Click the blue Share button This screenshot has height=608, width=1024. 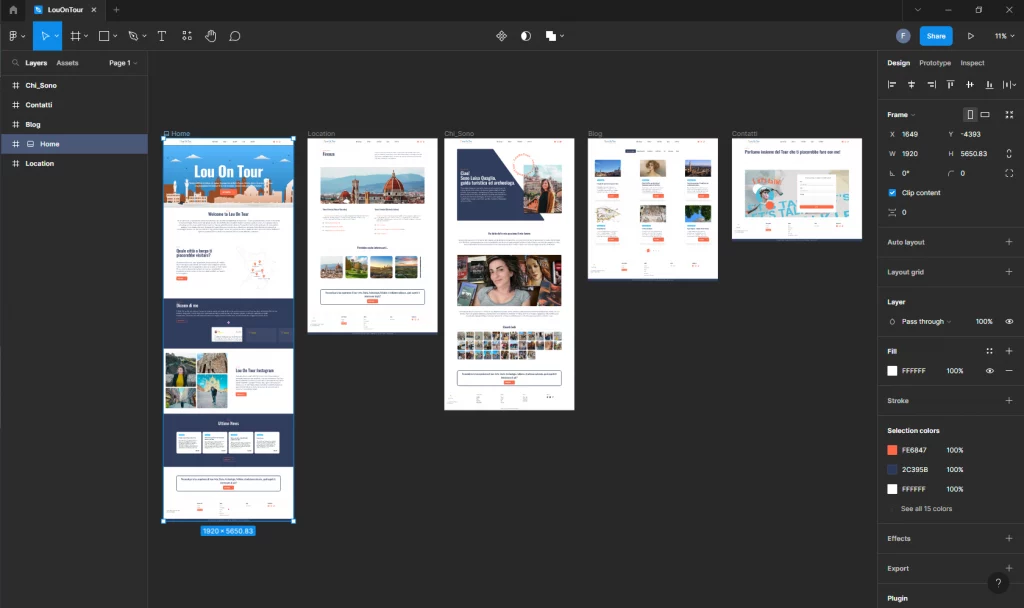point(935,36)
